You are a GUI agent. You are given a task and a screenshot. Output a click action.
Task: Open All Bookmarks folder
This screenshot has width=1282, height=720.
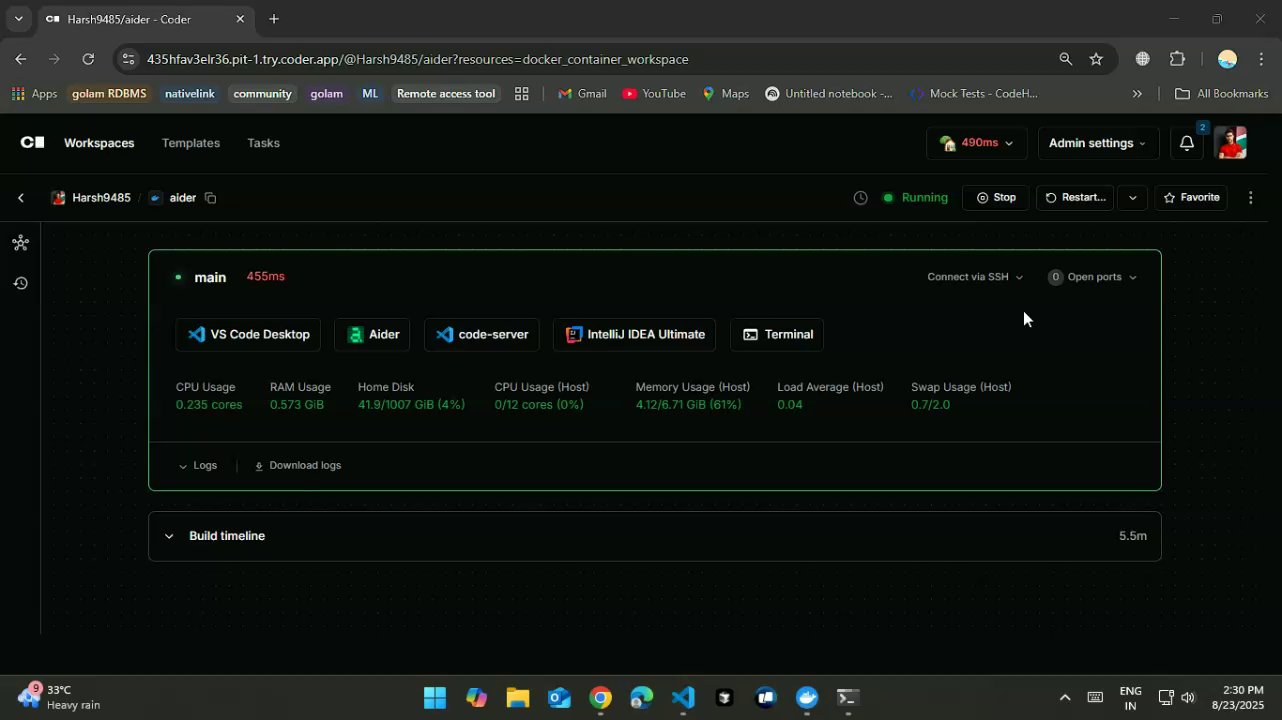click(1221, 94)
